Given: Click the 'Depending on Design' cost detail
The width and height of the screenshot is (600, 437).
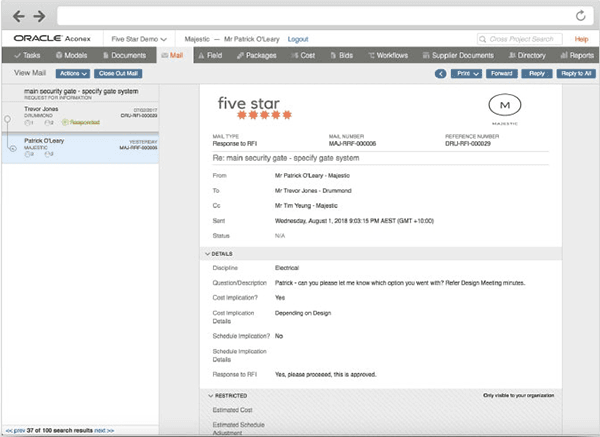Looking at the screenshot, I should point(303,313).
